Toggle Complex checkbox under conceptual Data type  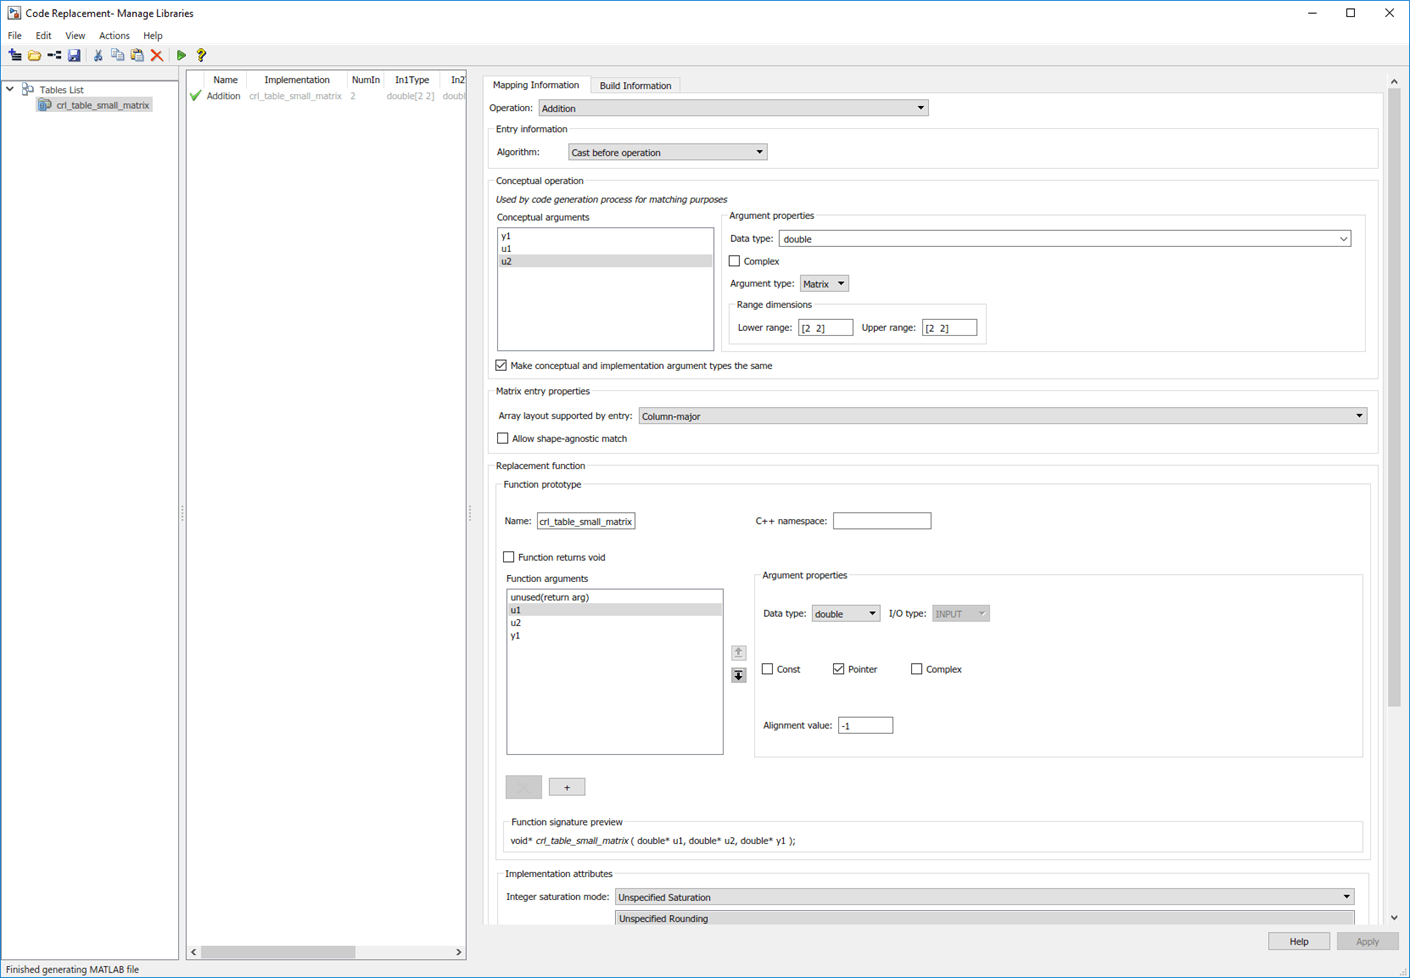pyautogui.click(x=735, y=261)
